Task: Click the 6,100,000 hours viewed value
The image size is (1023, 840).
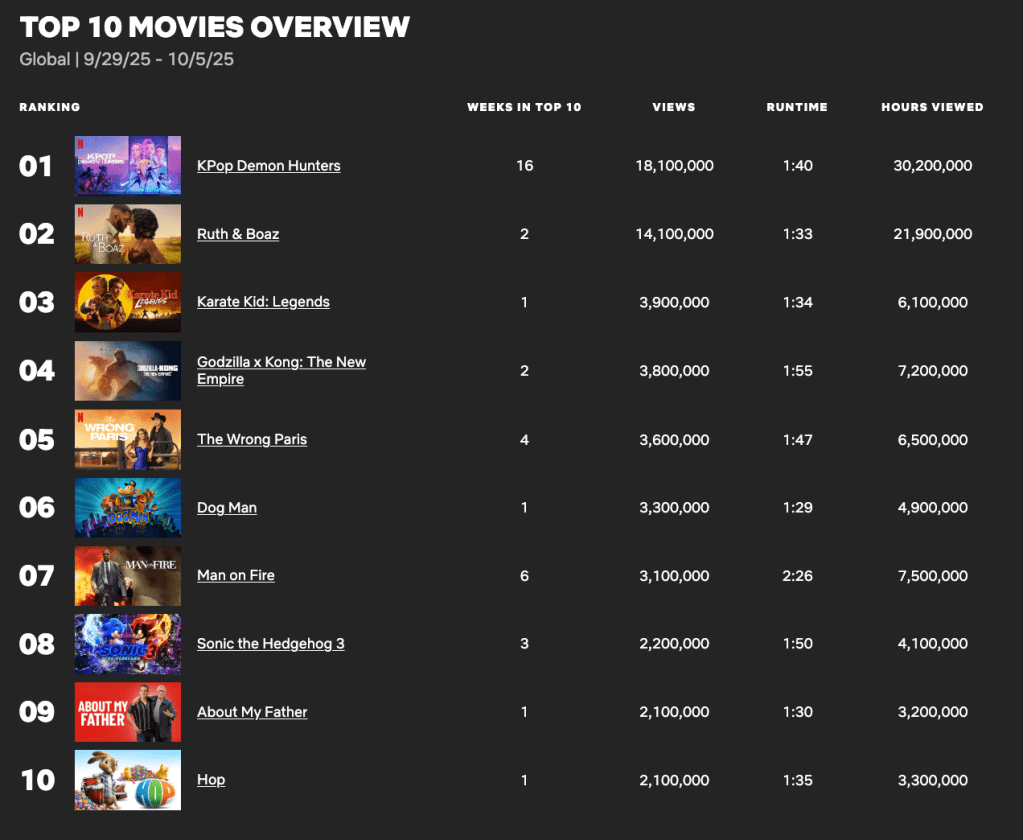Action: pyautogui.click(x=933, y=303)
